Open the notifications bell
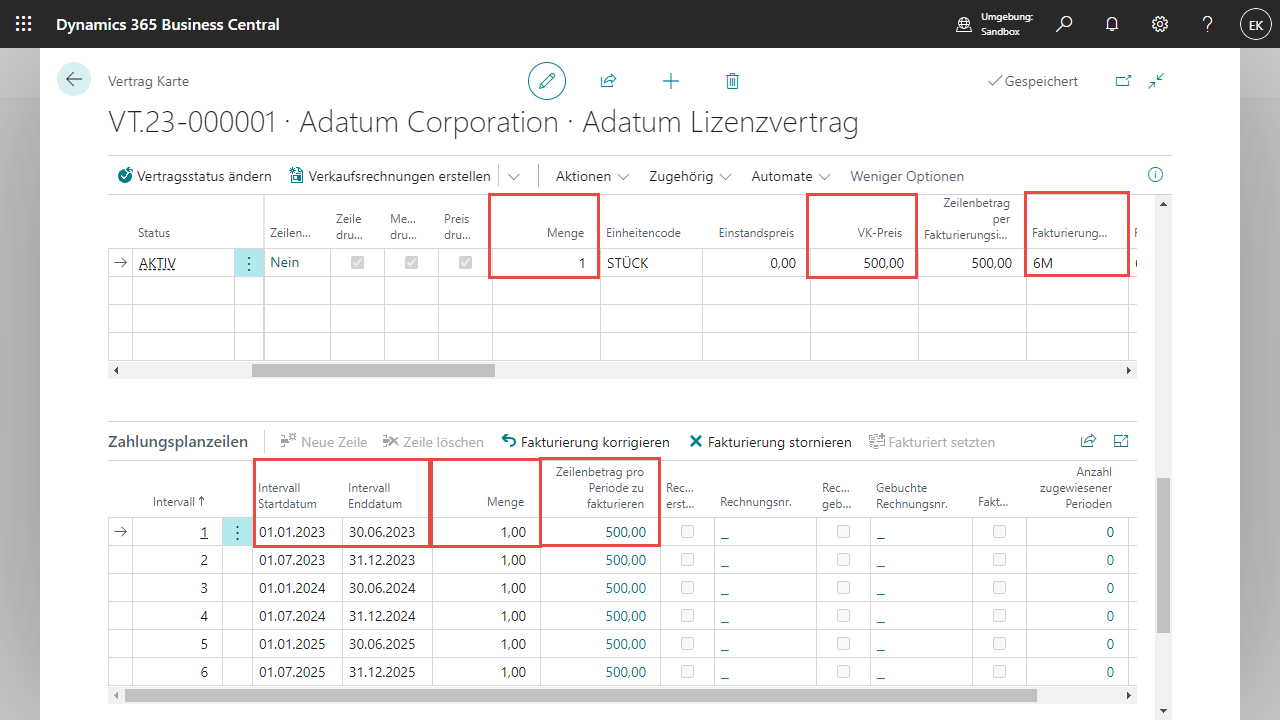Image resolution: width=1280 pixels, height=720 pixels. coord(1112,24)
